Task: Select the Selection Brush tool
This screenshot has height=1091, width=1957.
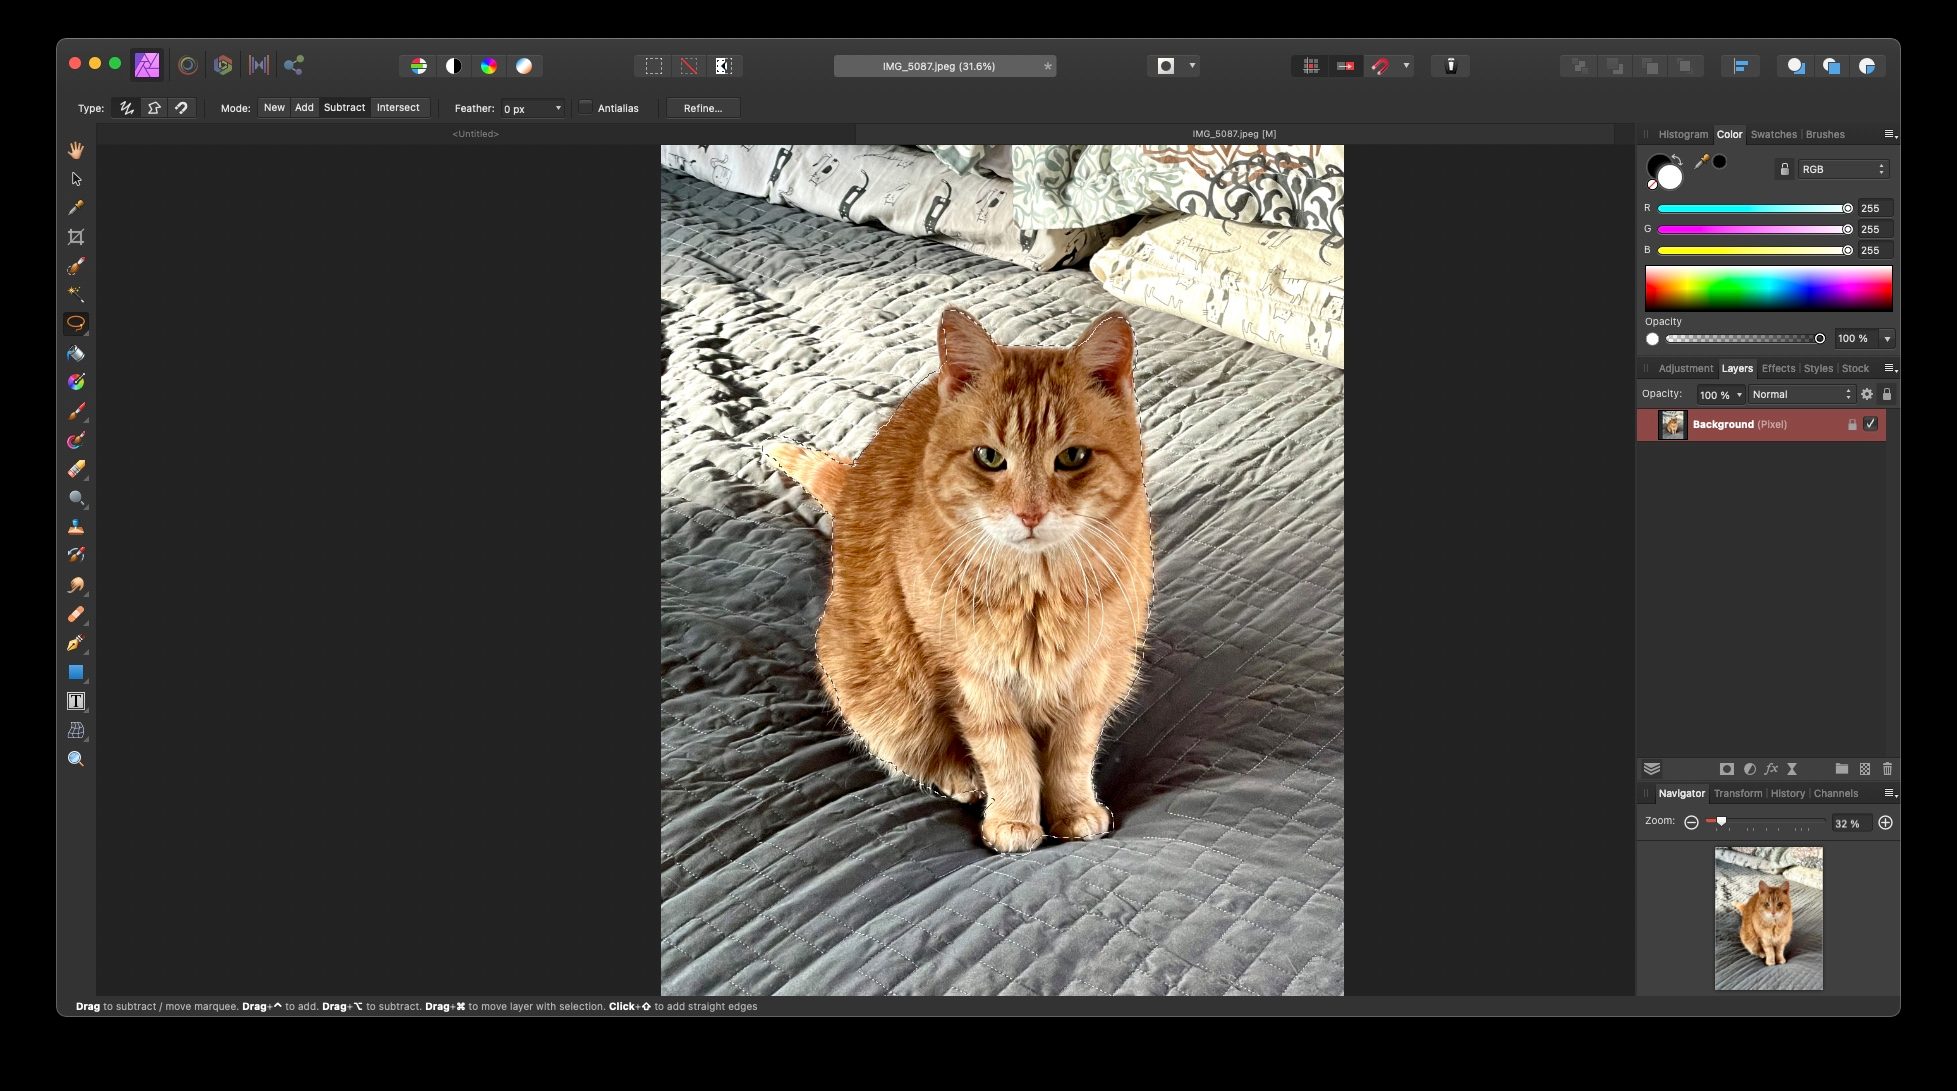Action: (76, 266)
